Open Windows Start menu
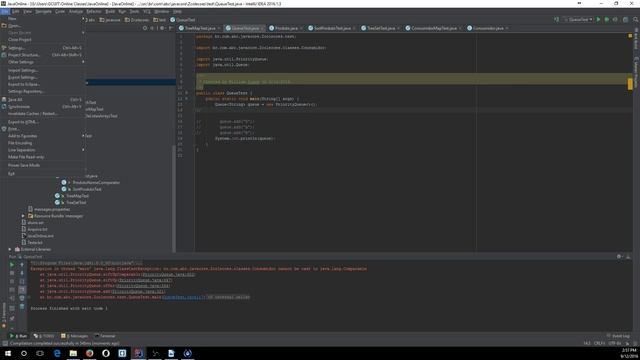 coord(8,353)
